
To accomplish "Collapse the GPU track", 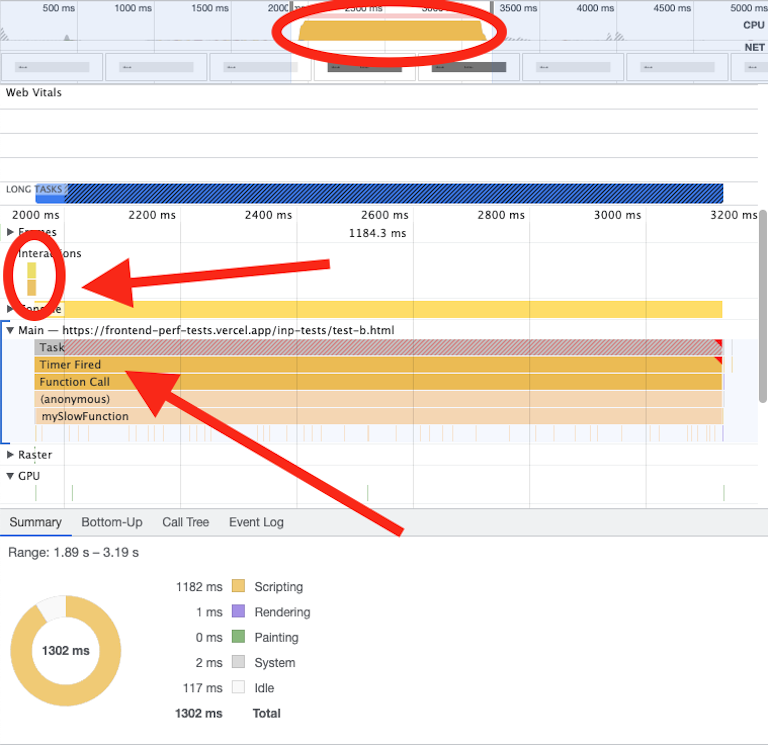I will [11, 476].
